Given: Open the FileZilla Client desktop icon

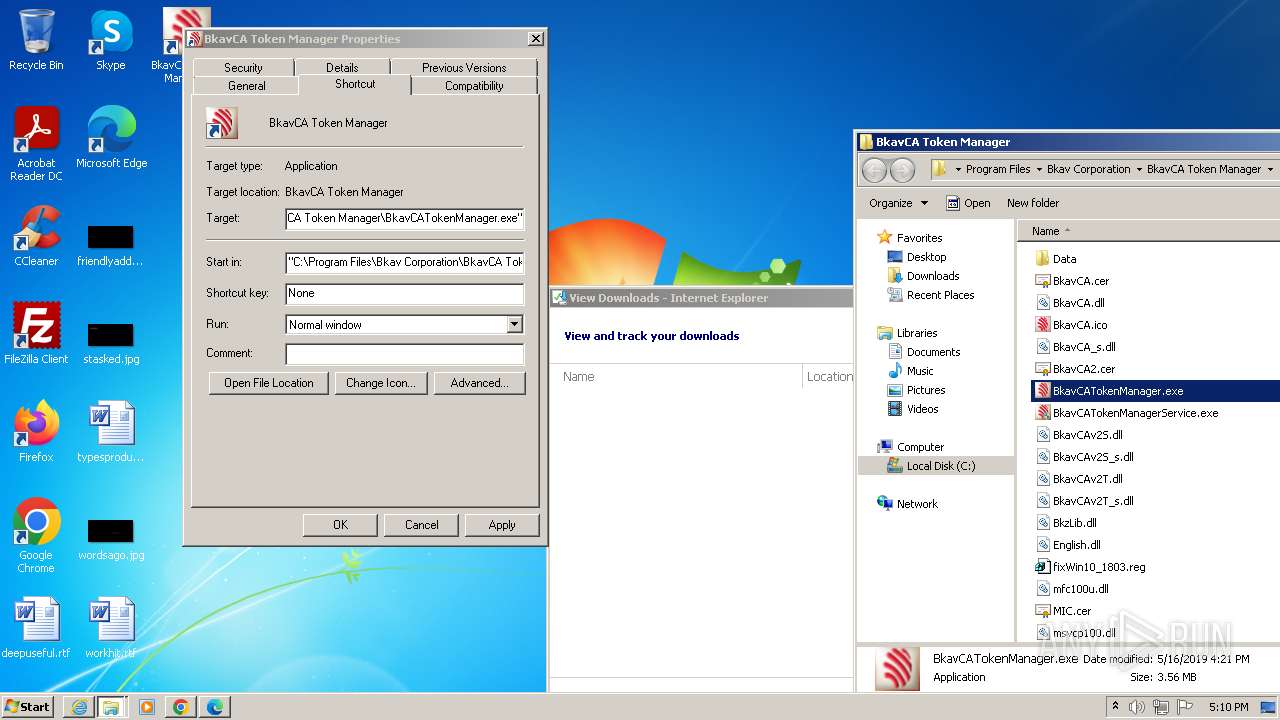Looking at the screenshot, I should [x=36, y=333].
